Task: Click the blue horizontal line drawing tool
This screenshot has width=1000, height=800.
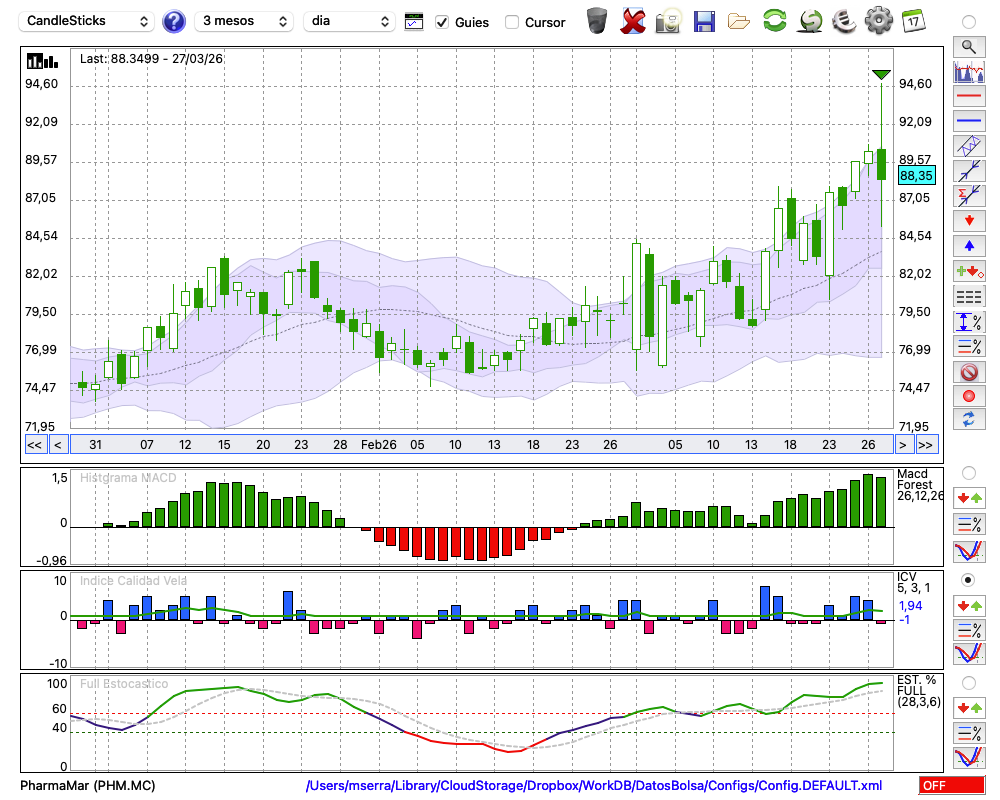Action: [x=968, y=121]
